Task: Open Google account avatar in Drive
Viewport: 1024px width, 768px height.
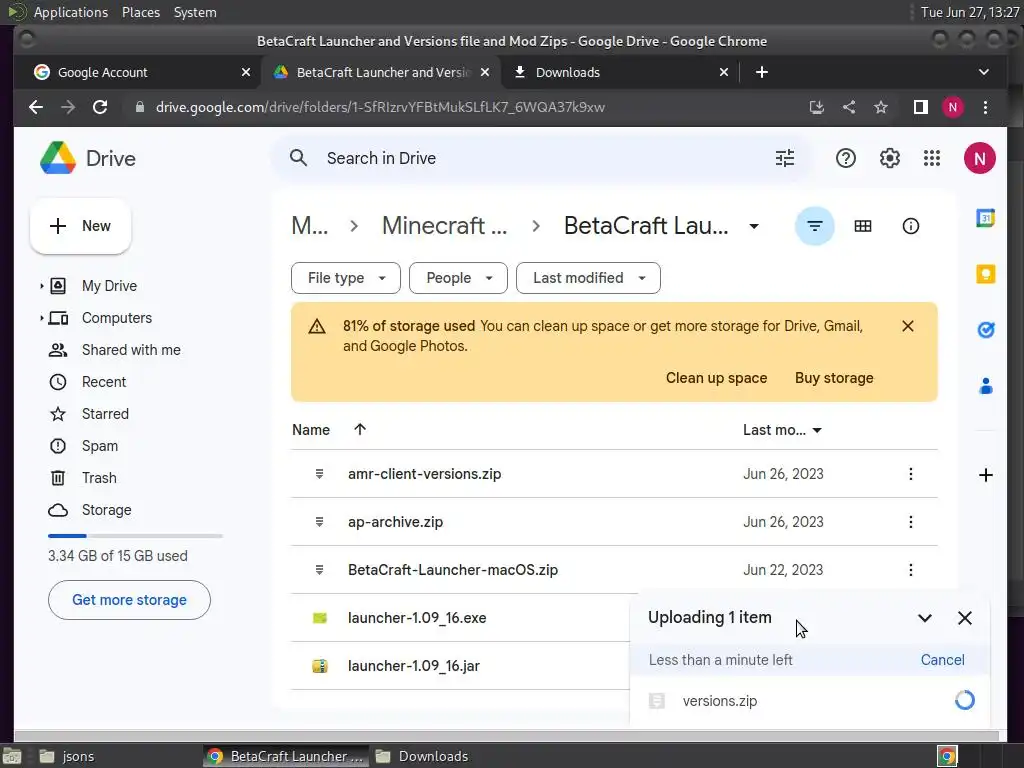Action: [x=980, y=158]
